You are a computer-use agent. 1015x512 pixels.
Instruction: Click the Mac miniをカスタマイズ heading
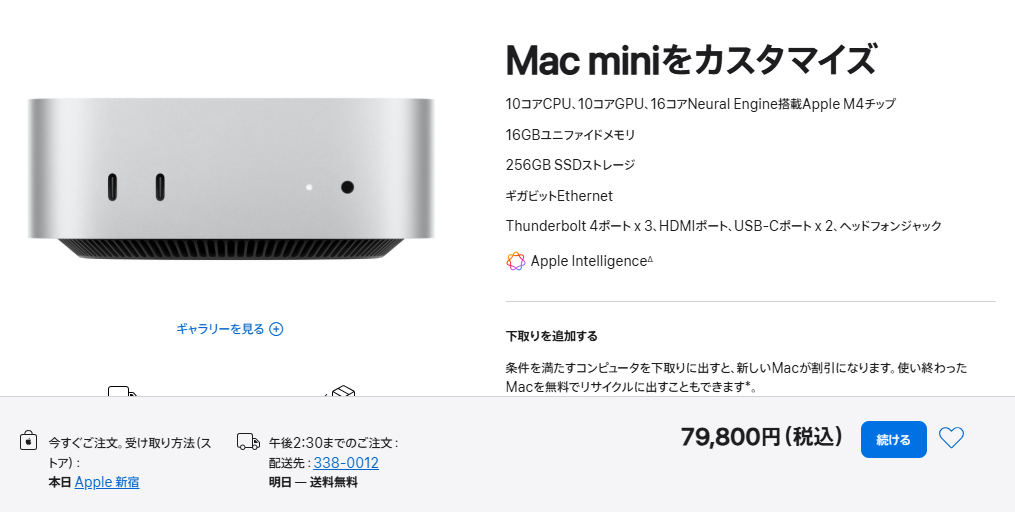690,61
